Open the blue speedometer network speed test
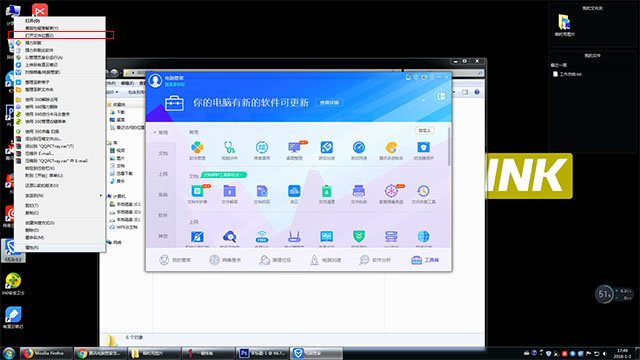 [x=359, y=147]
